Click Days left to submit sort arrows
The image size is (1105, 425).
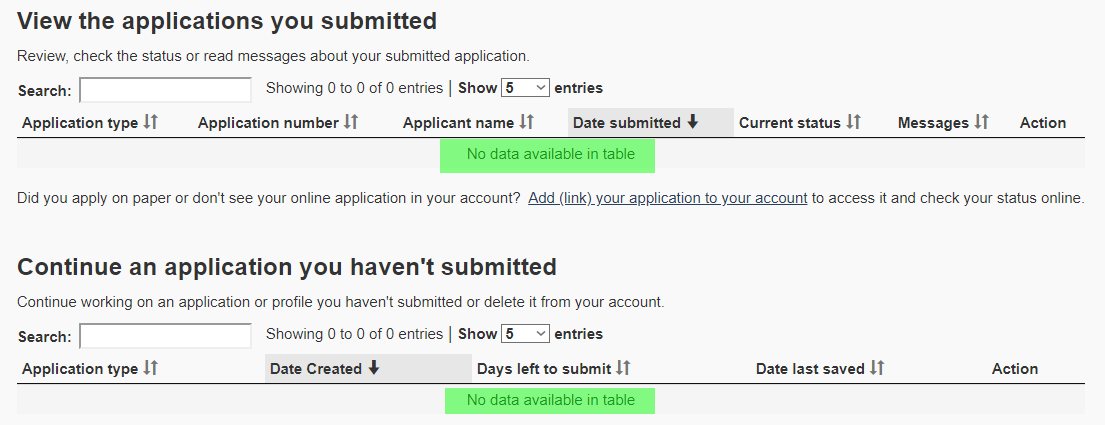click(623, 368)
